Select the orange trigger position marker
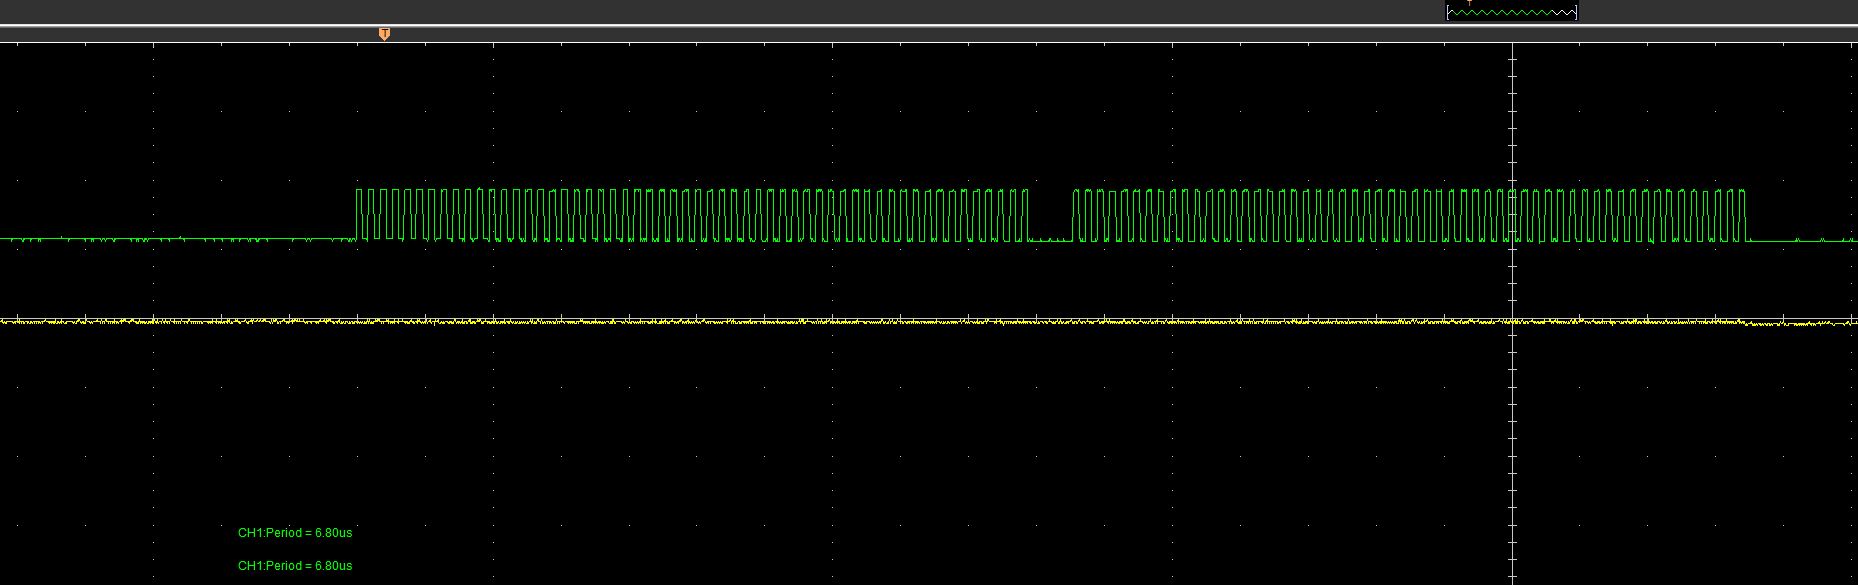 (384, 34)
